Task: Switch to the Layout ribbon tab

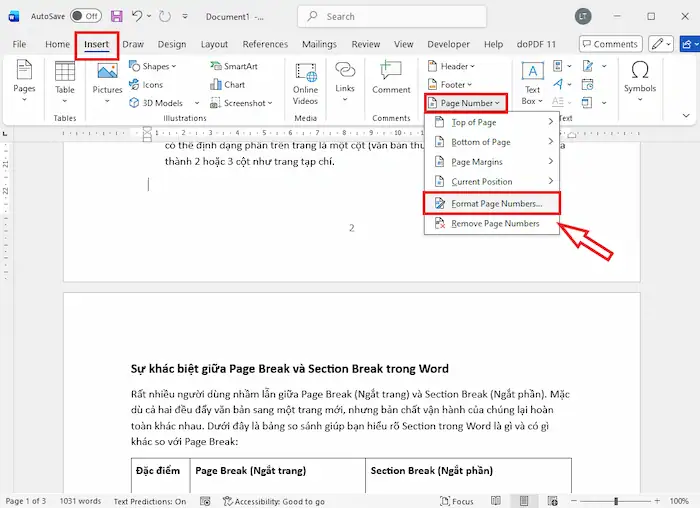Action: pyautogui.click(x=214, y=44)
